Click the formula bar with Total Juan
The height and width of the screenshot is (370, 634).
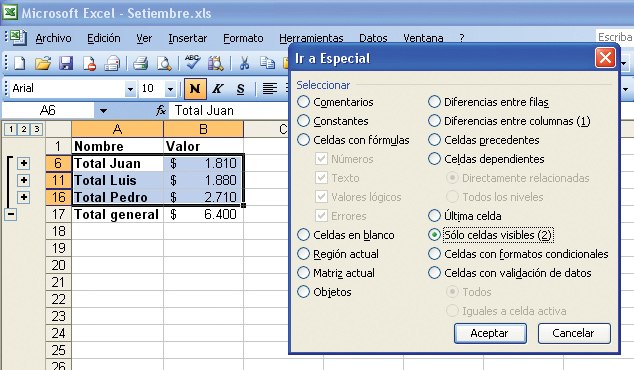click(228, 110)
